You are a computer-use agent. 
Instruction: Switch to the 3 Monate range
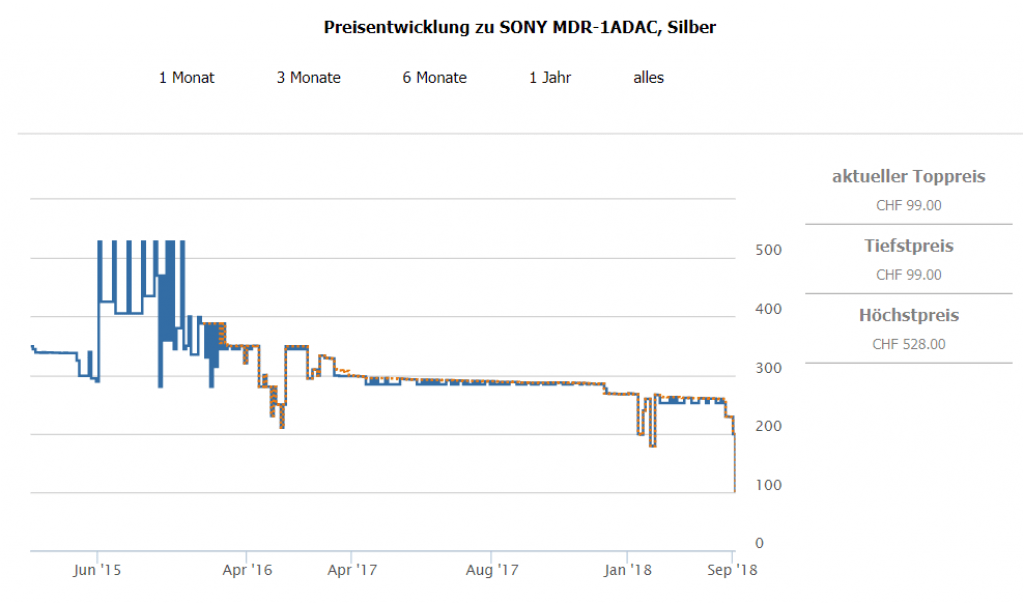pos(308,77)
